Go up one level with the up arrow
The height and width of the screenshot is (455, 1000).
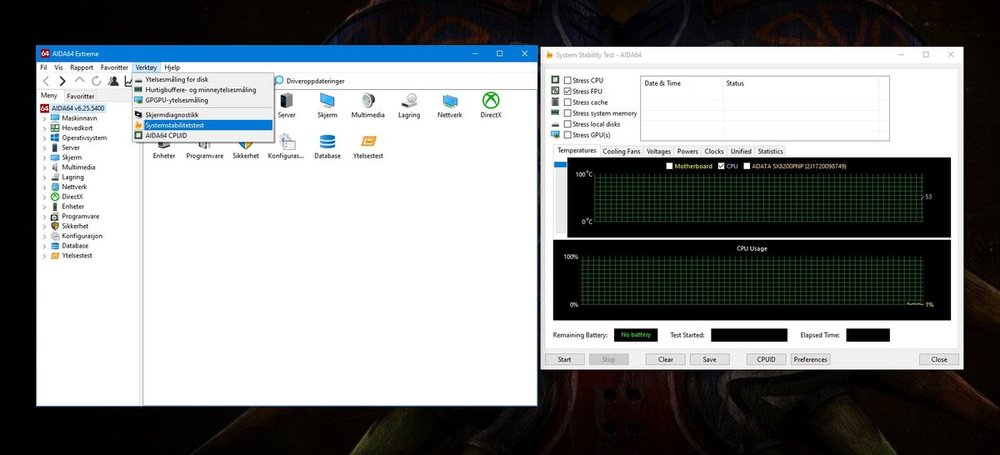(79, 80)
